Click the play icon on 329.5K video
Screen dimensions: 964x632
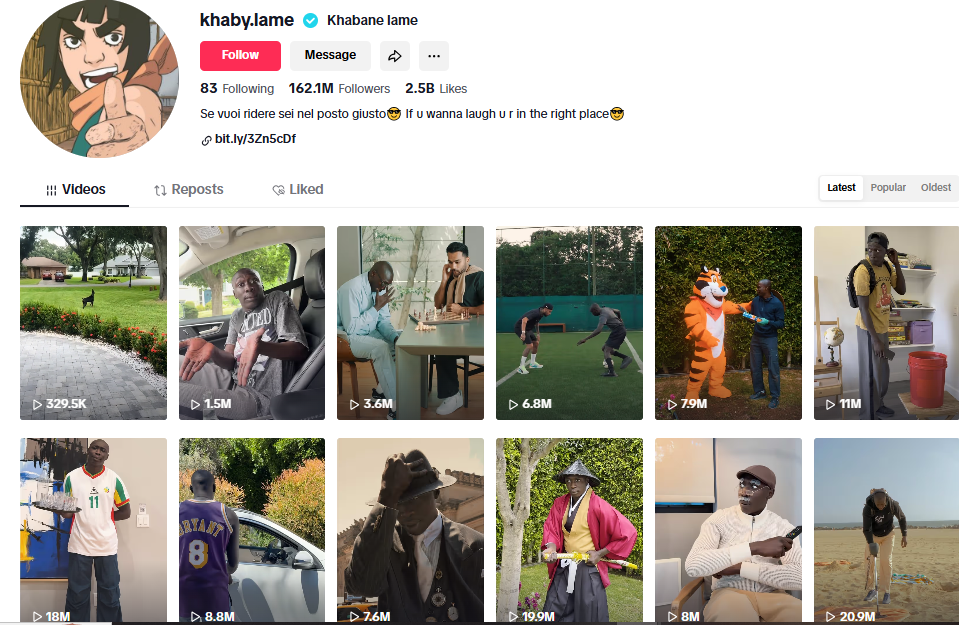tap(38, 405)
